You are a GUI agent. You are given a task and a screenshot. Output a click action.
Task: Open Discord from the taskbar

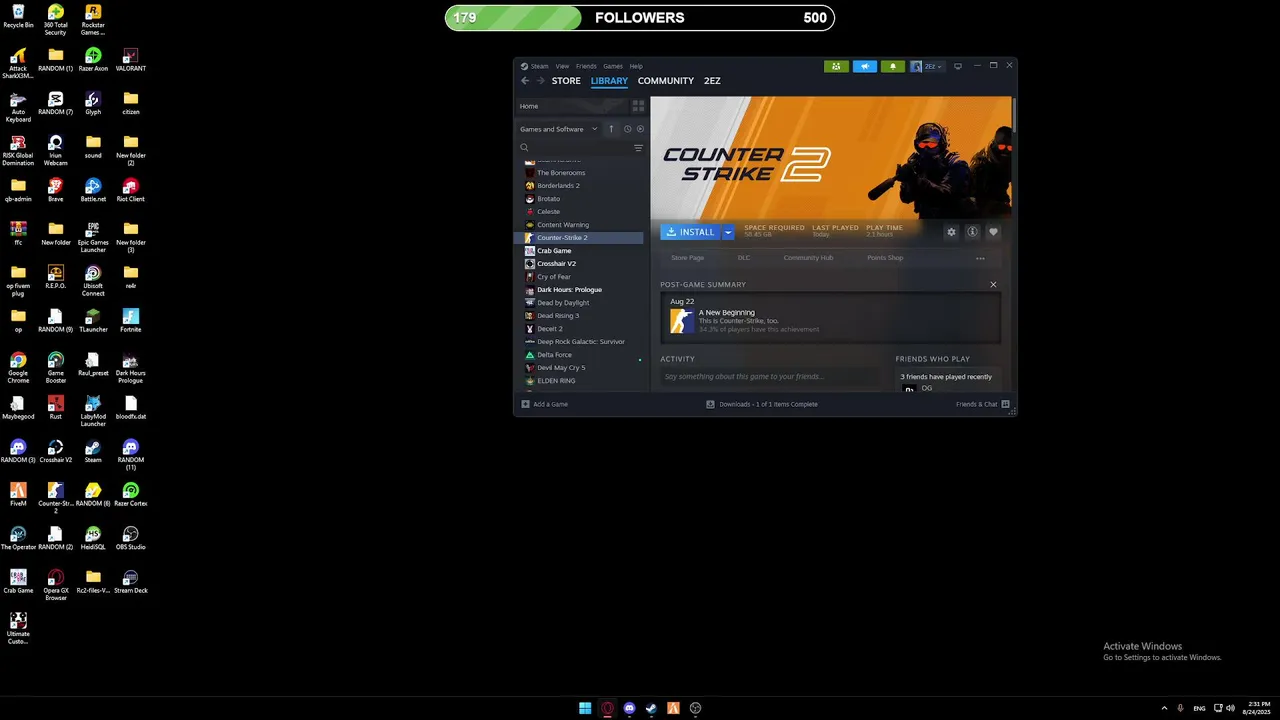click(x=629, y=708)
